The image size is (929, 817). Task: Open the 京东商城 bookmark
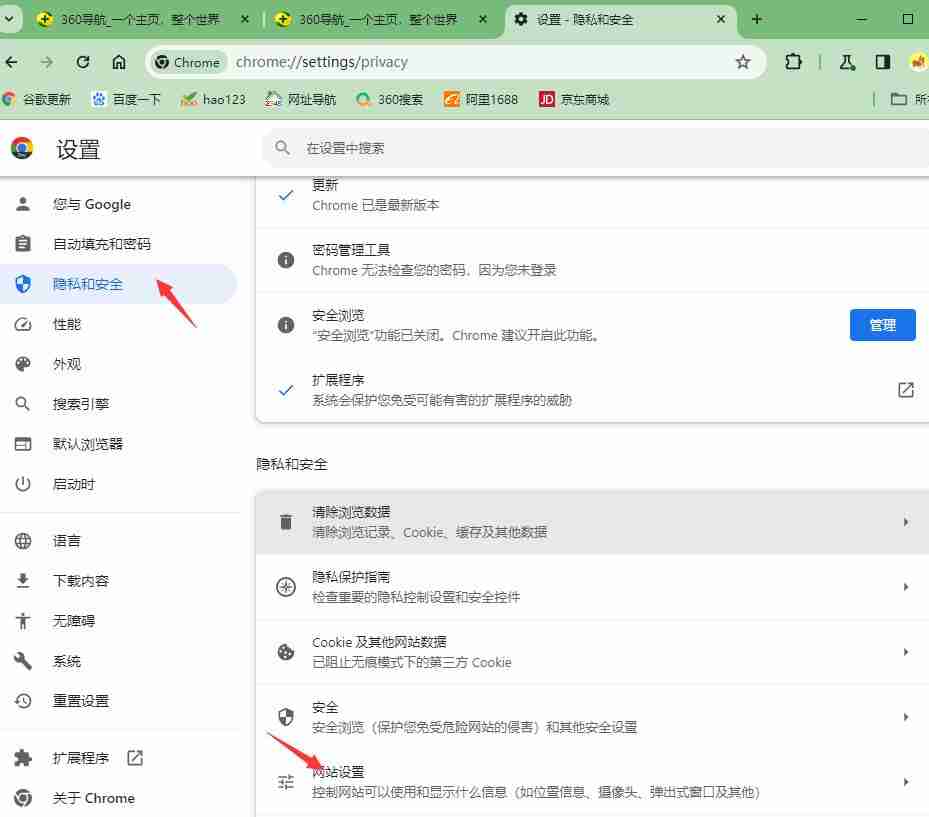575,99
